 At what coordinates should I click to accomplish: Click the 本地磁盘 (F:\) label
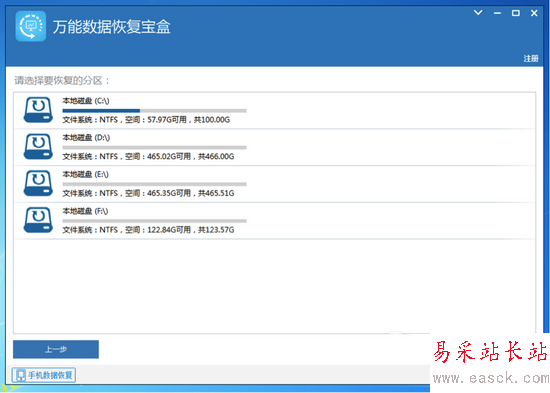(85, 211)
